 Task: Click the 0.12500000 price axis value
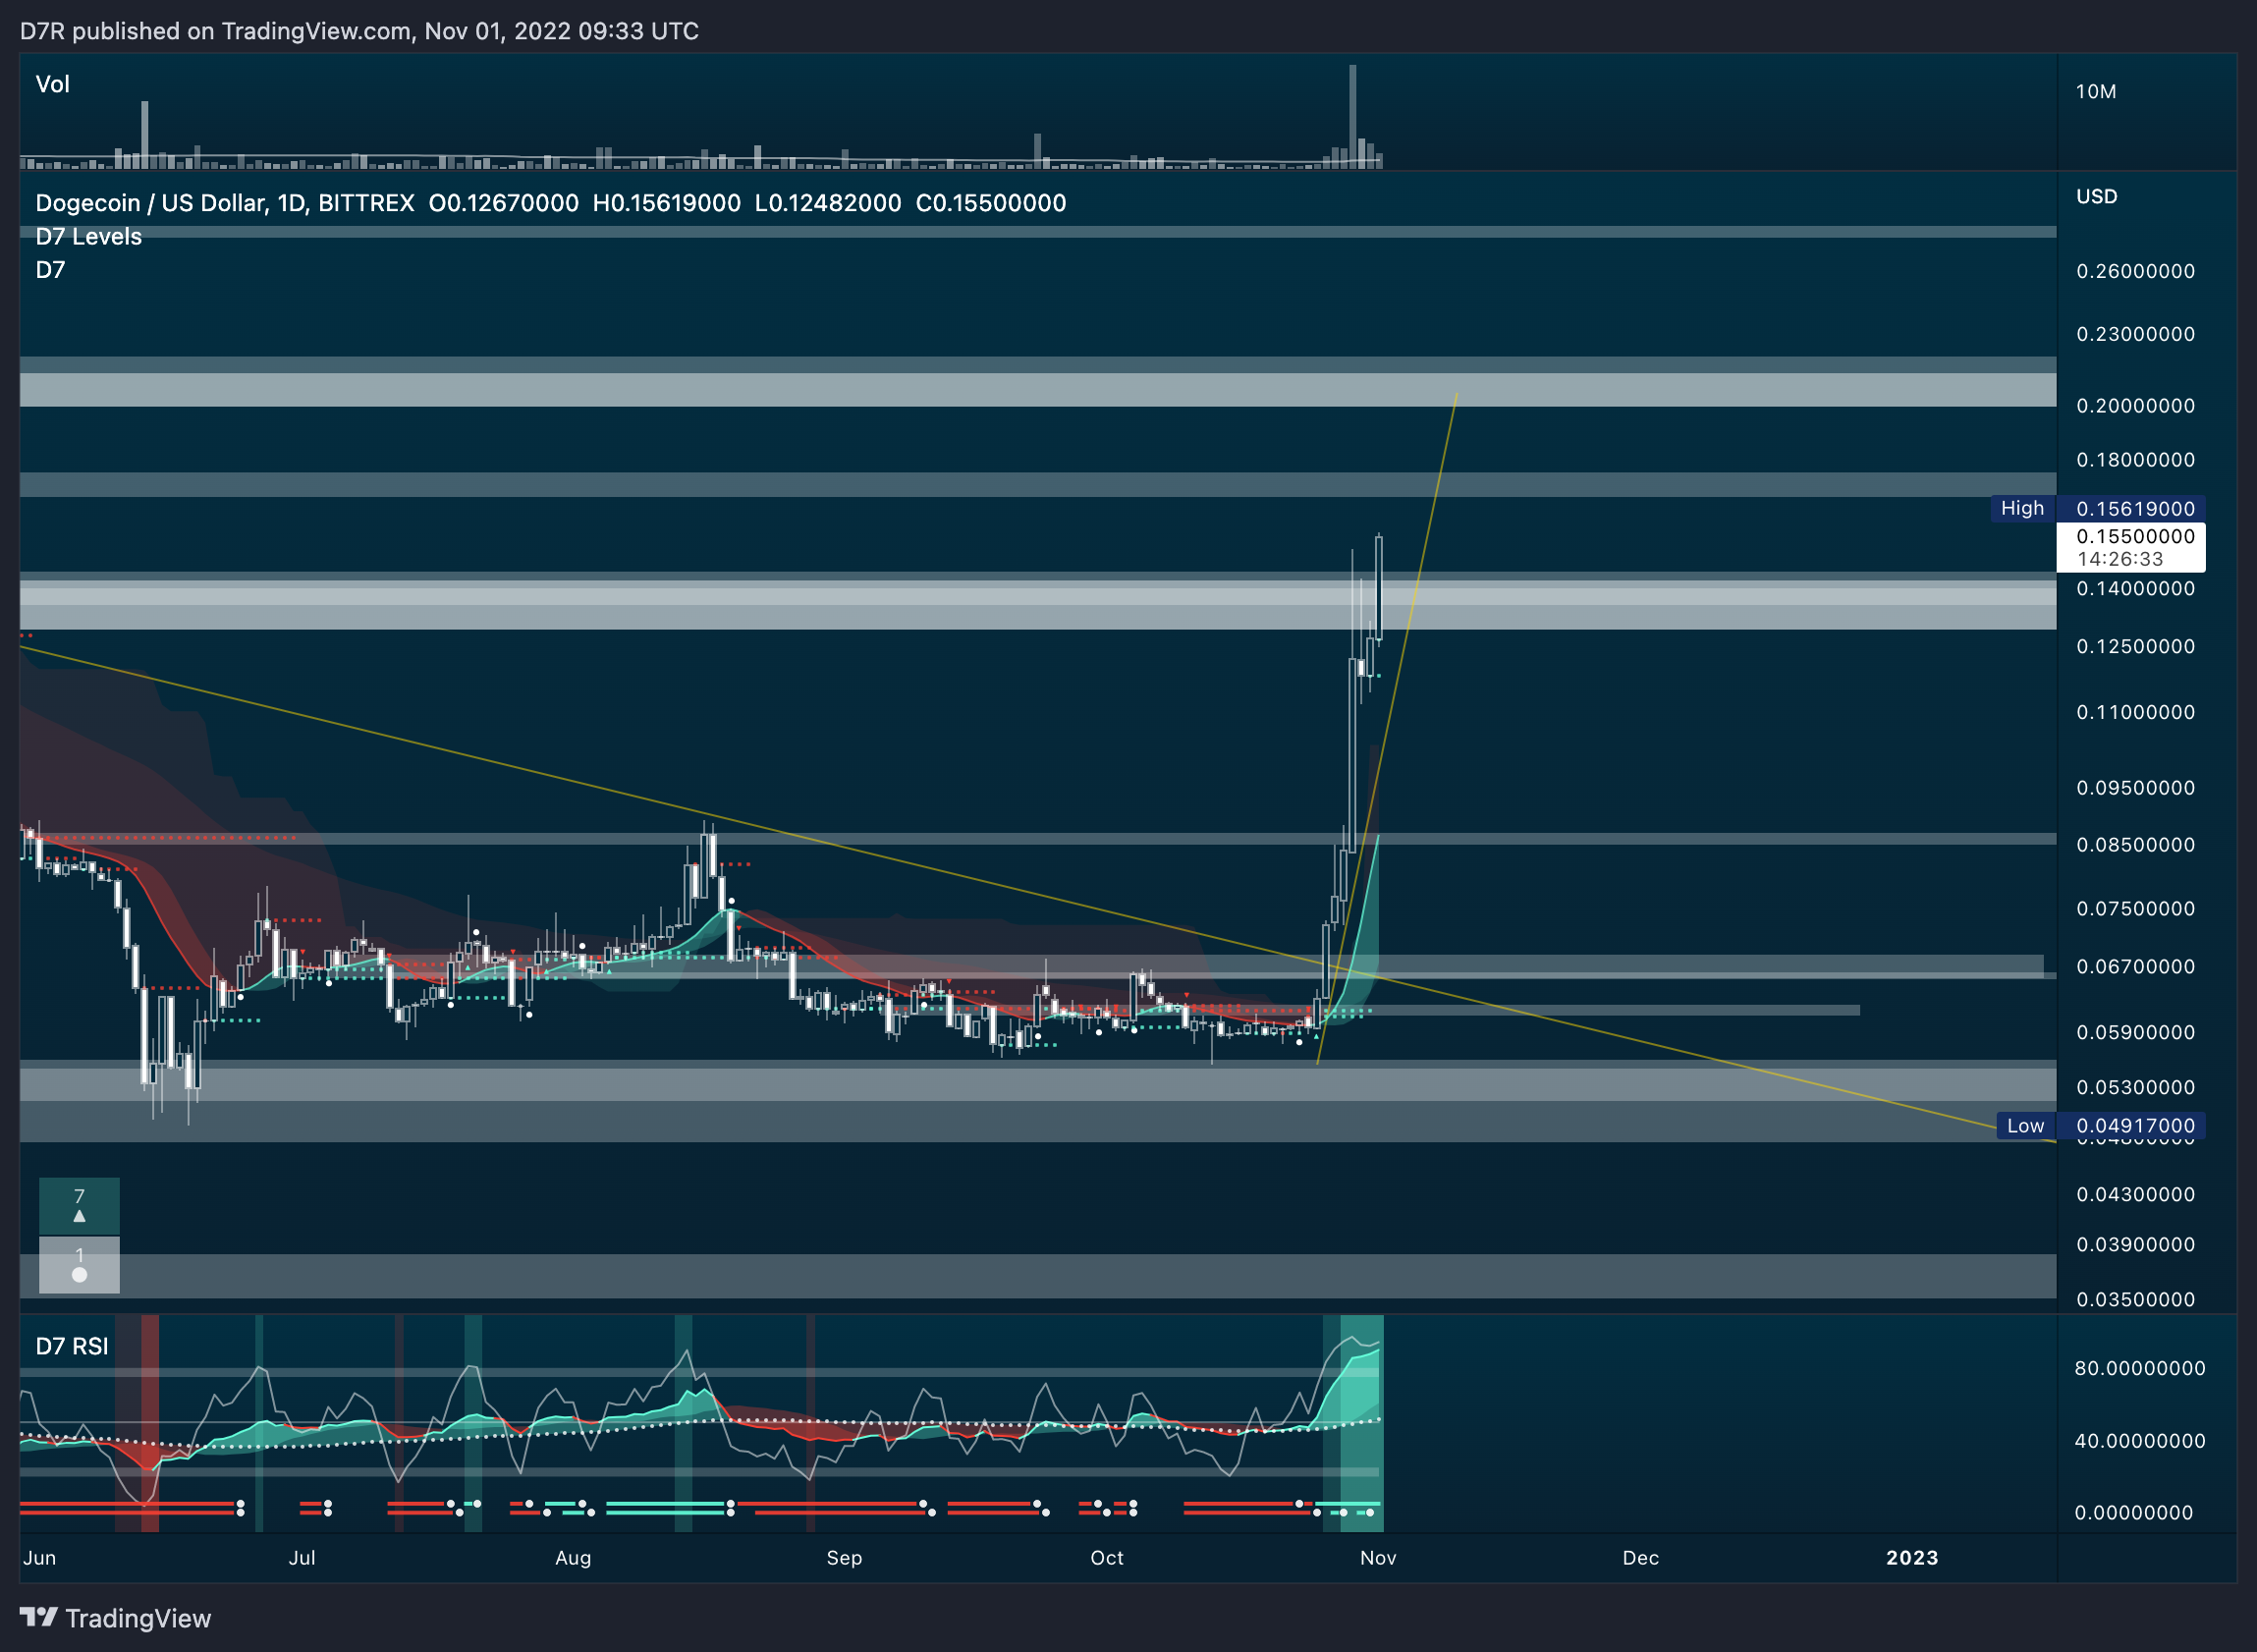pos(2135,647)
